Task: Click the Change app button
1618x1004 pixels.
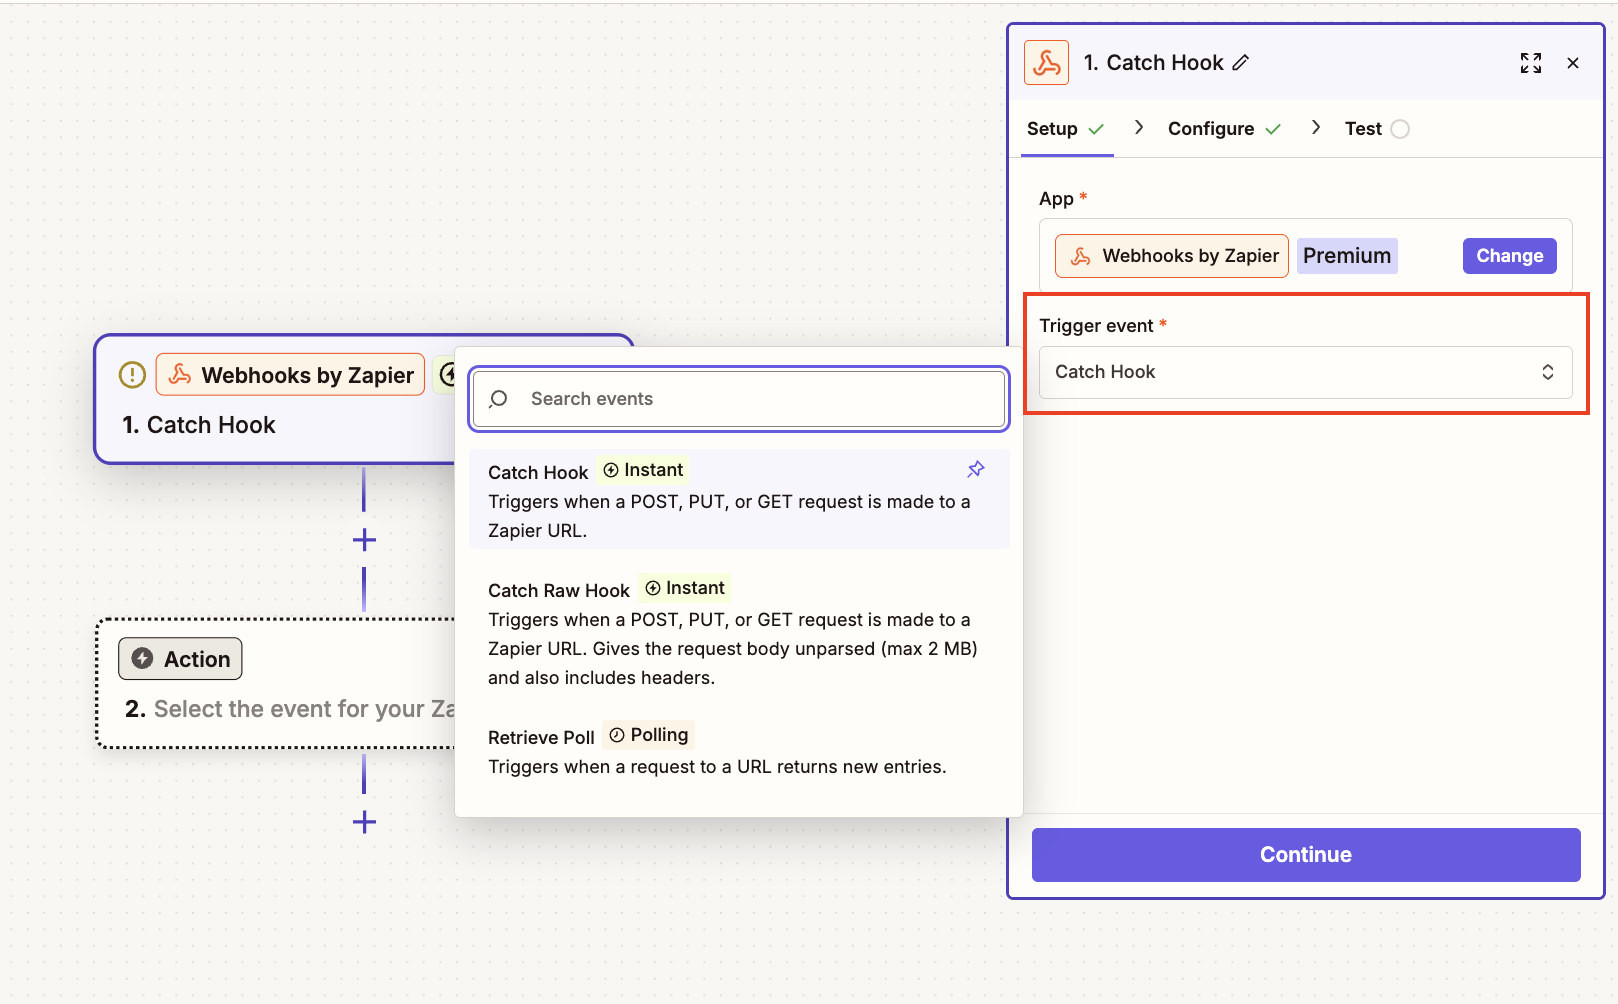Action: pos(1510,256)
